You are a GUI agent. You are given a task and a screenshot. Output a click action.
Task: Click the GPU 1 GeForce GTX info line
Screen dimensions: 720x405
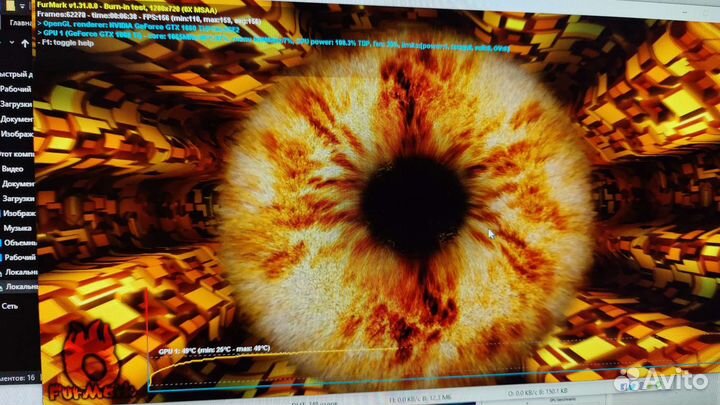point(273,39)
